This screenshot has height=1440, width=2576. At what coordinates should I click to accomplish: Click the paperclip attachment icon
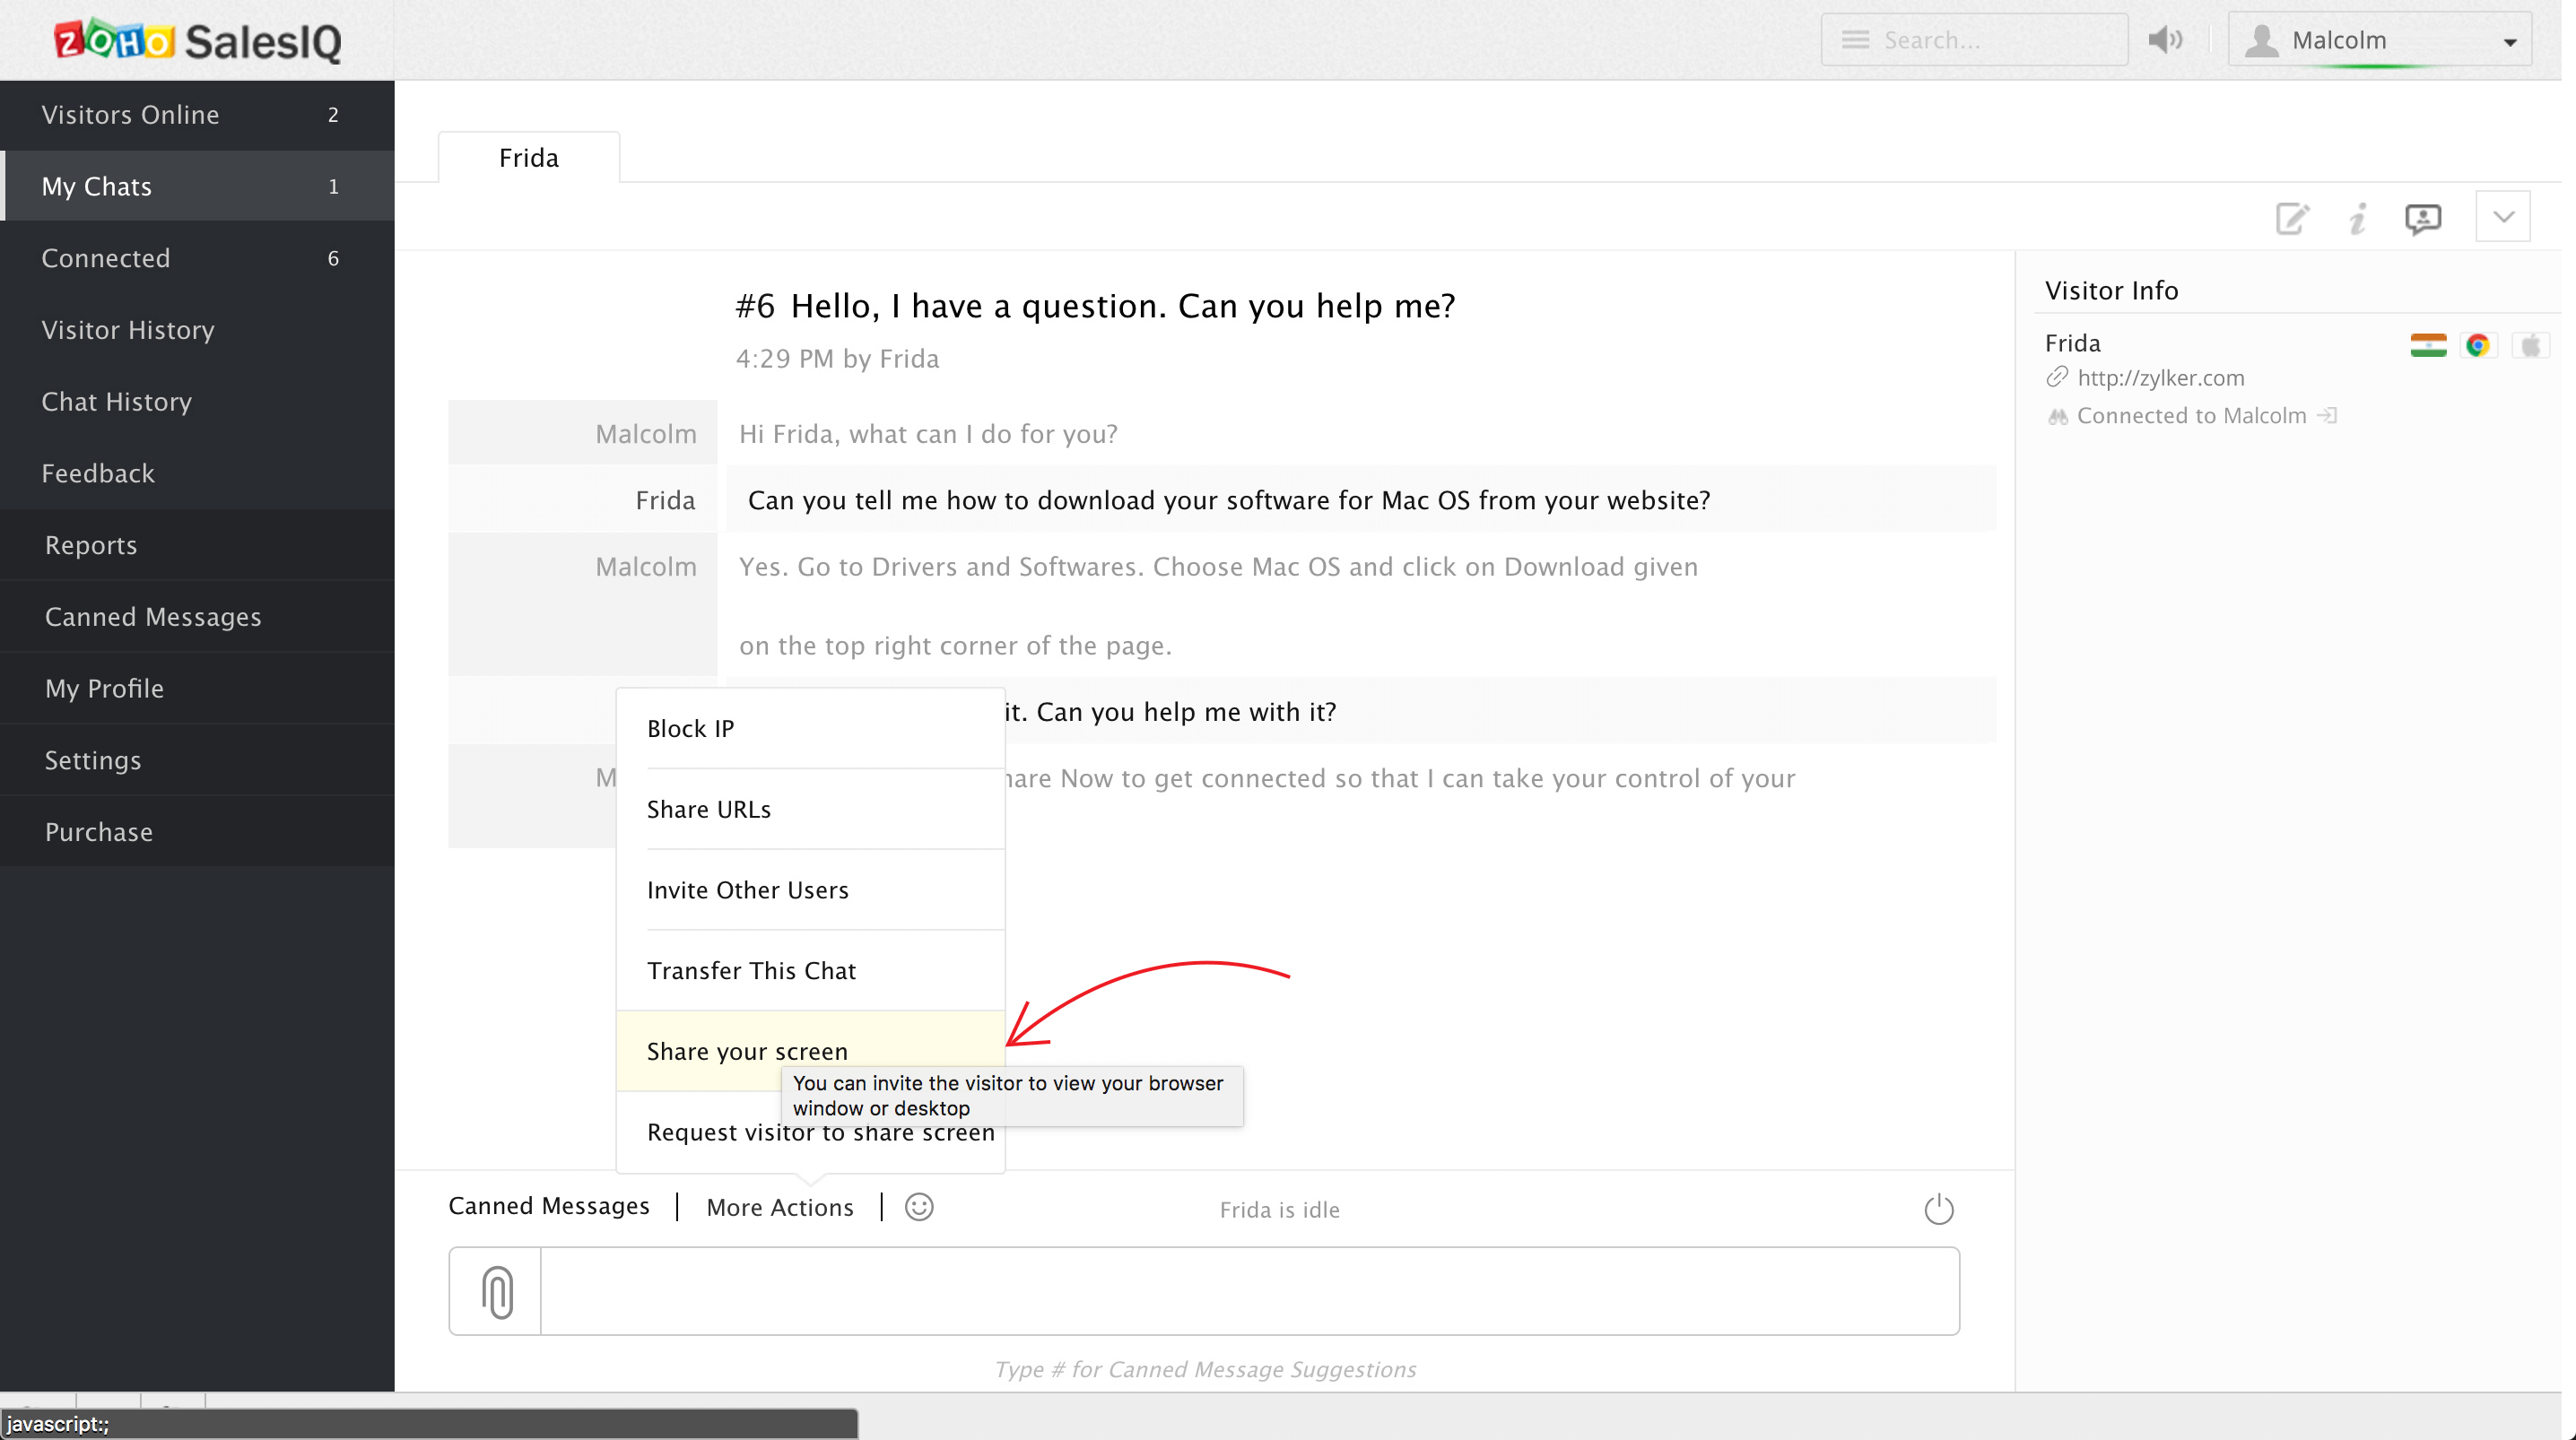point(497,1291)
